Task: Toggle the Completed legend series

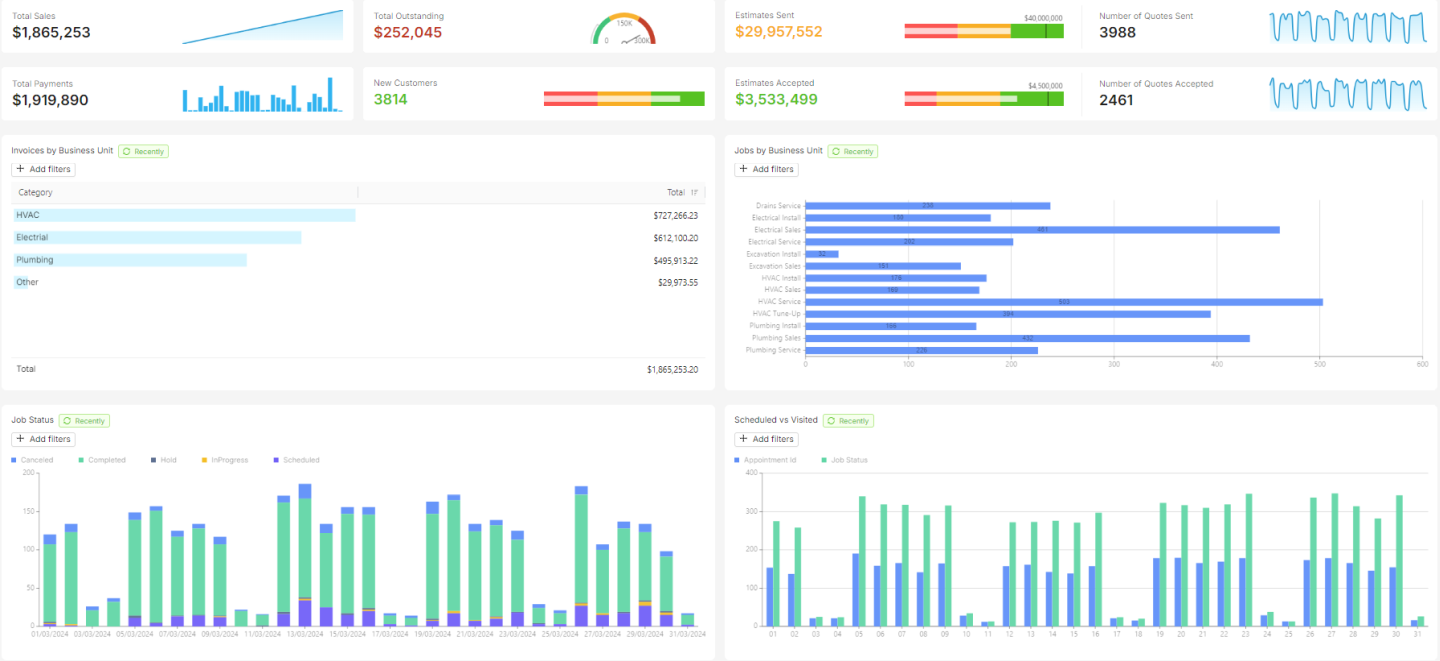Action: 102,460
